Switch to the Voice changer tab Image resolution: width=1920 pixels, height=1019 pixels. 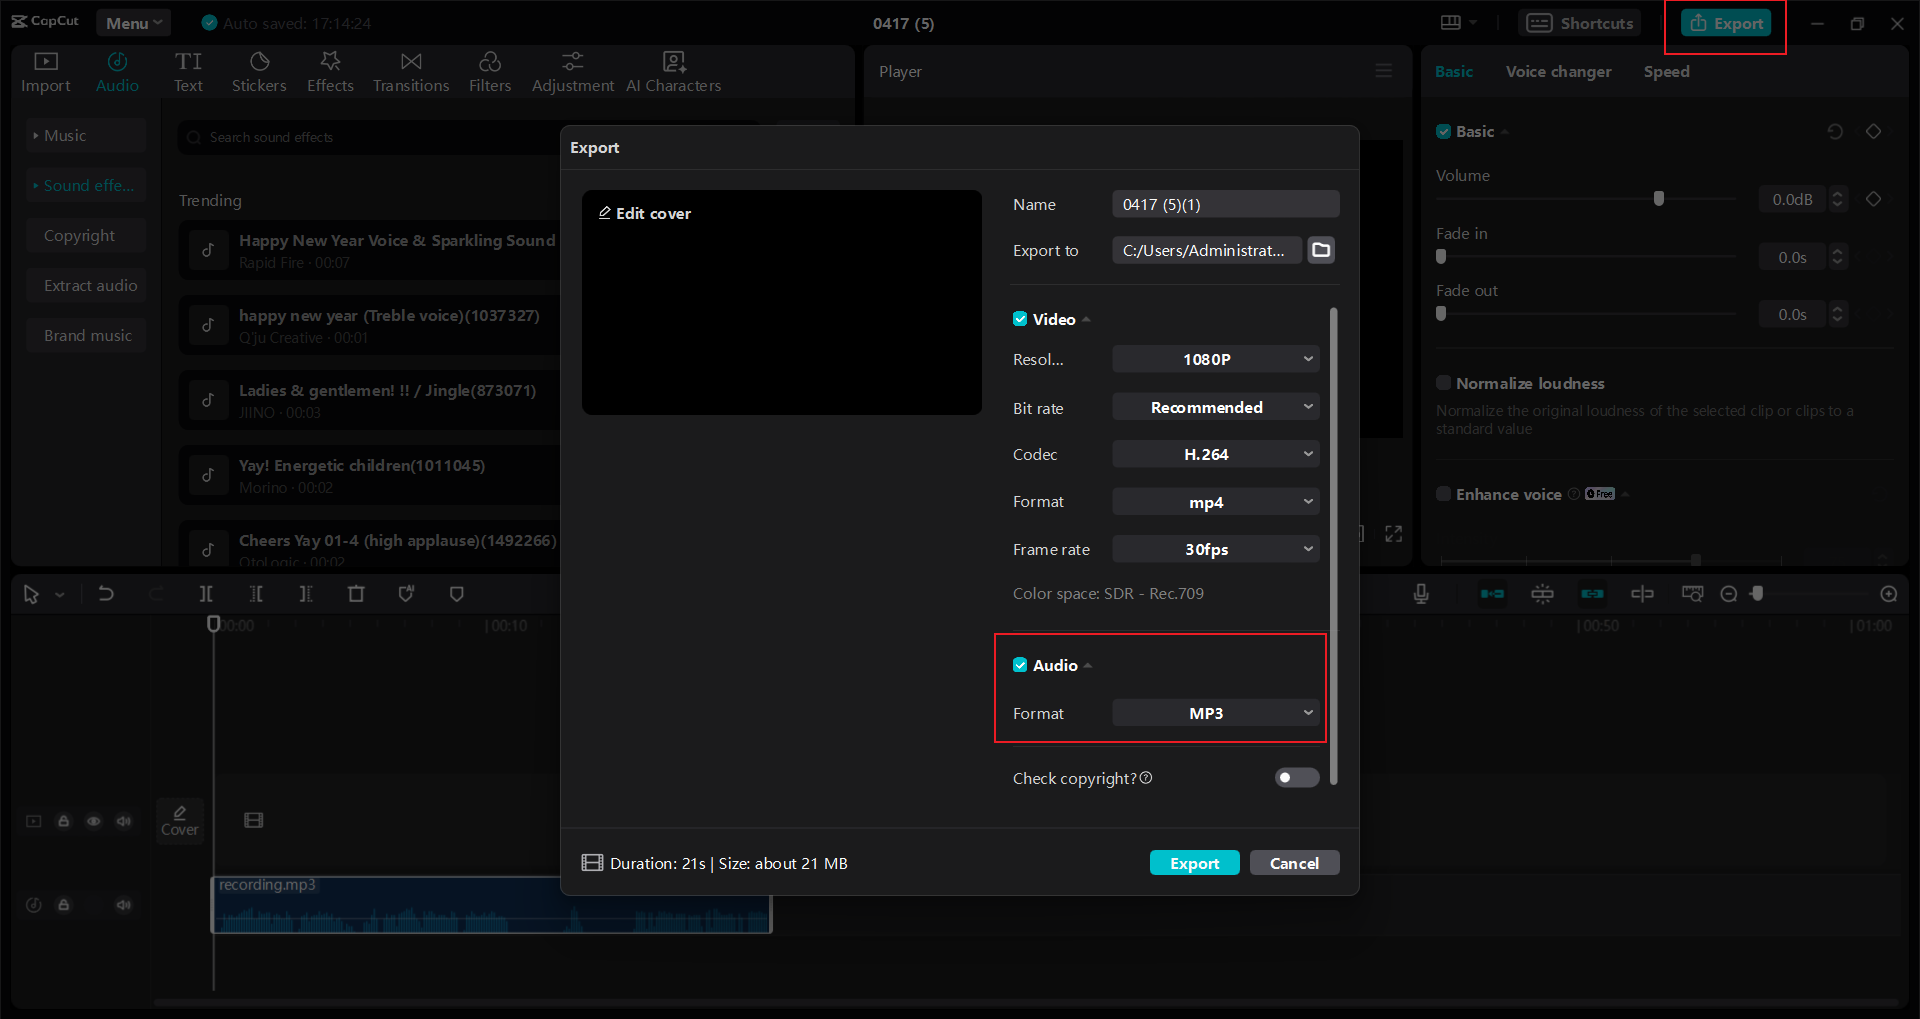1558,72
